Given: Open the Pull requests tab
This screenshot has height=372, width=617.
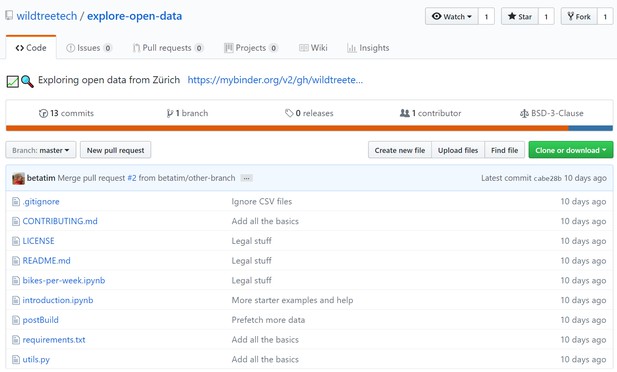Looking at the screenshot, I should point(168,48).
